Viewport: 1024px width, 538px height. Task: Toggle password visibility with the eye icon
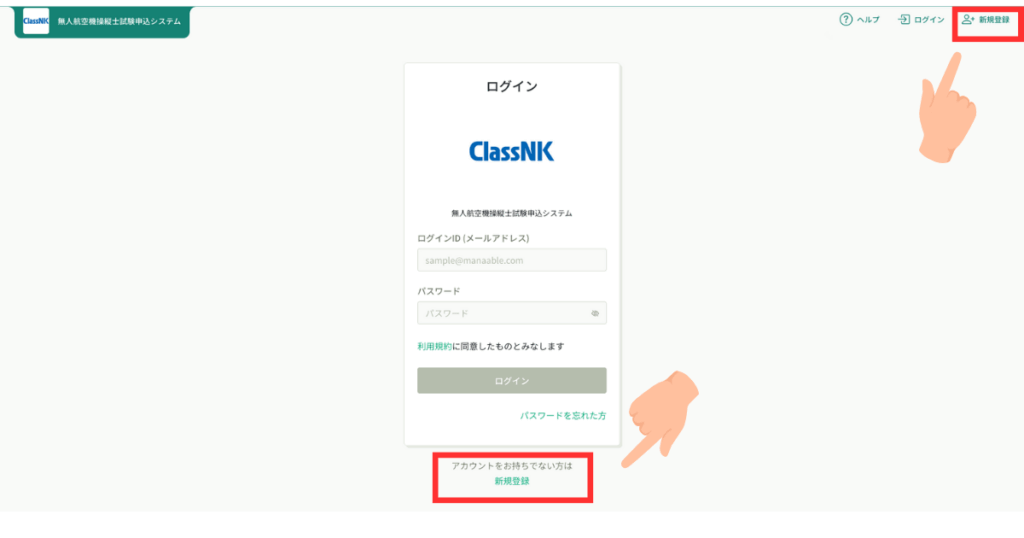click(595, 313)
